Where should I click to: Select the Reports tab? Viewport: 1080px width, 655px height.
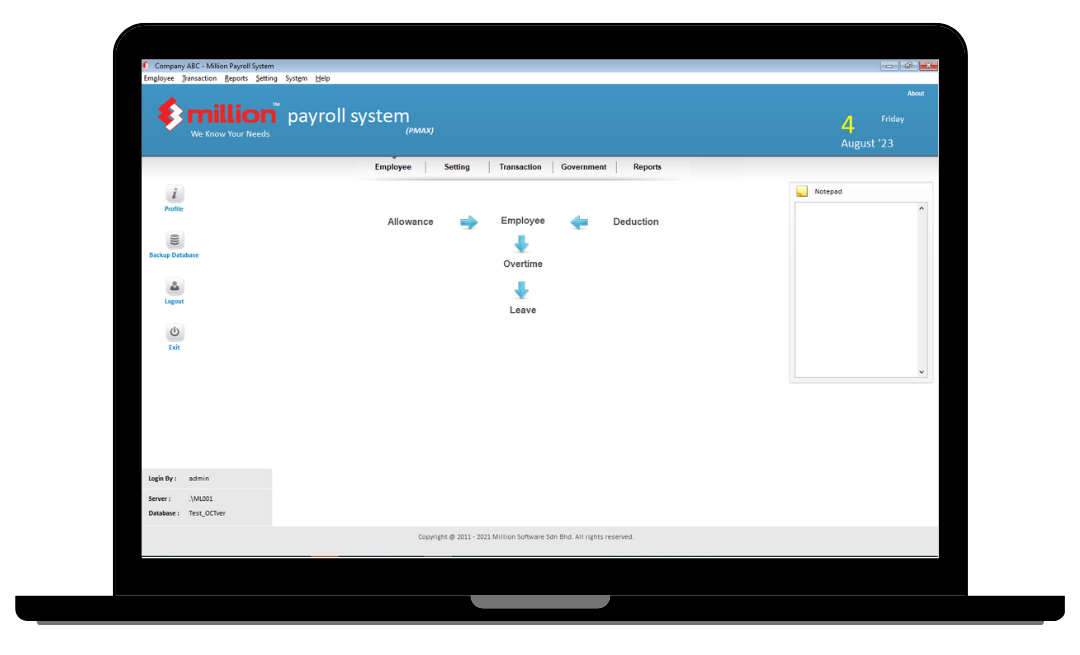(x=647, y=167)
